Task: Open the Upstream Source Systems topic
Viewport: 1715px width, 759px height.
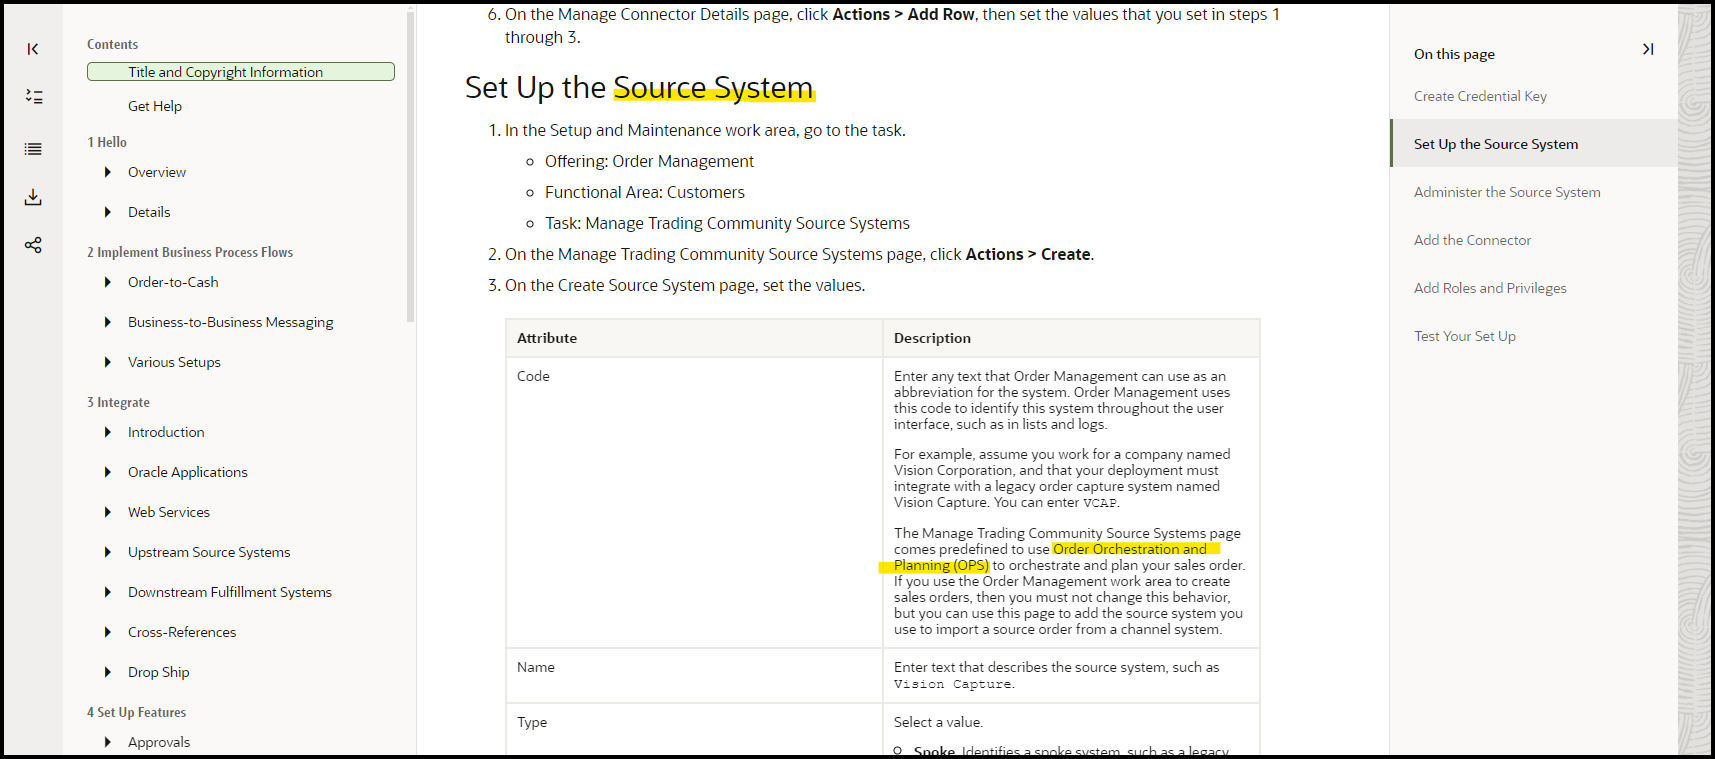Action: pos(209,552)
